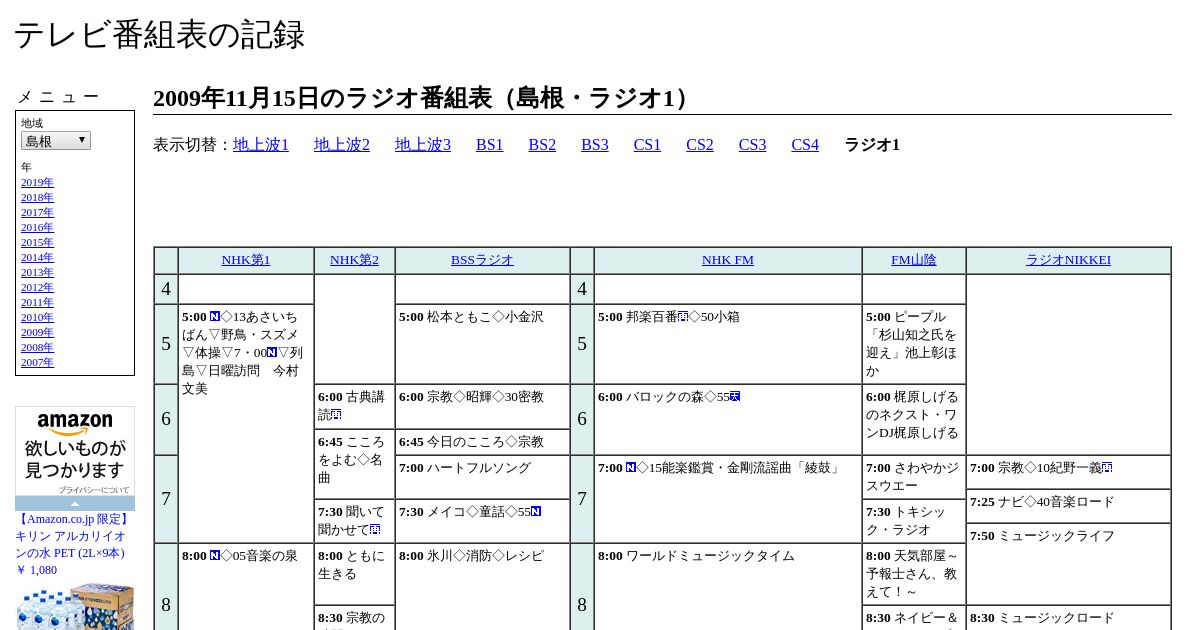The image size is (1200, 630).
Task: Click the N icon in 7:00 能楽鑑賞 entry
Action: click(631, 468)
